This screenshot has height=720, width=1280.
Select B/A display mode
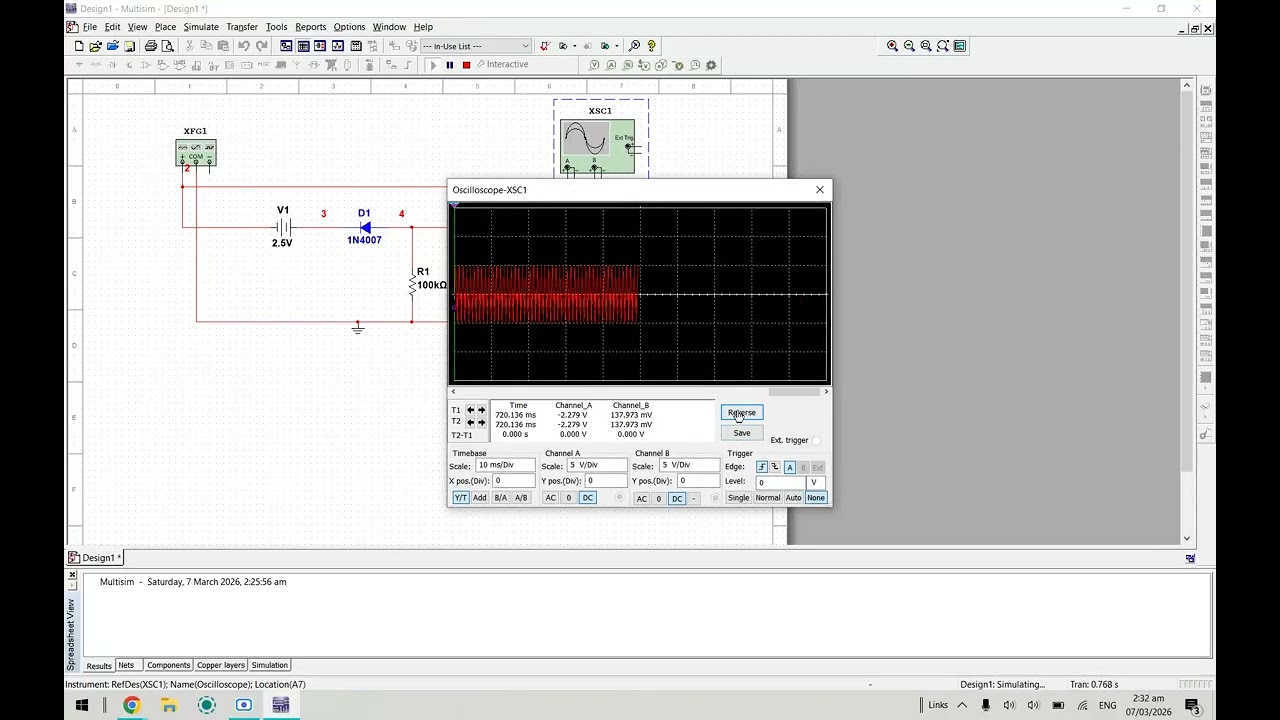[x=501, y=498]
